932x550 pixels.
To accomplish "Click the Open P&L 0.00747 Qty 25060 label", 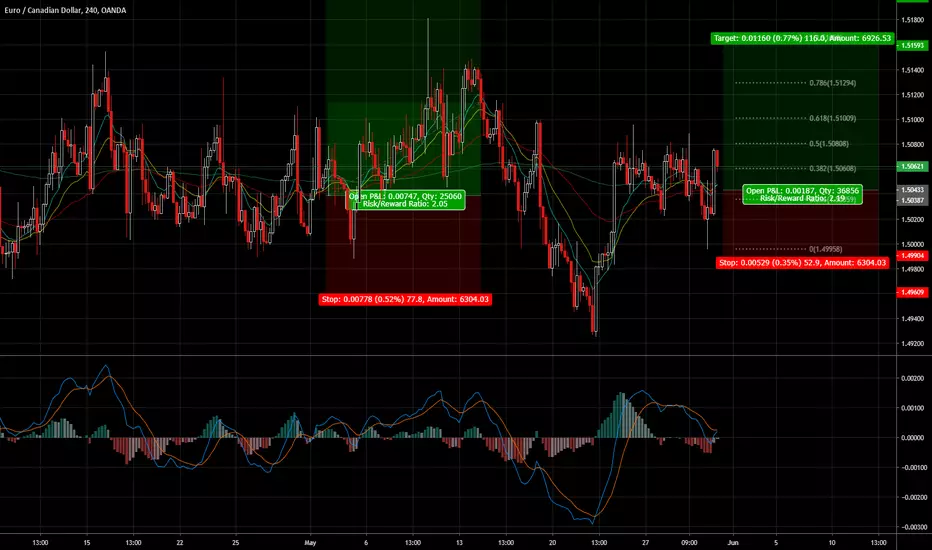I will click(405, 200).
